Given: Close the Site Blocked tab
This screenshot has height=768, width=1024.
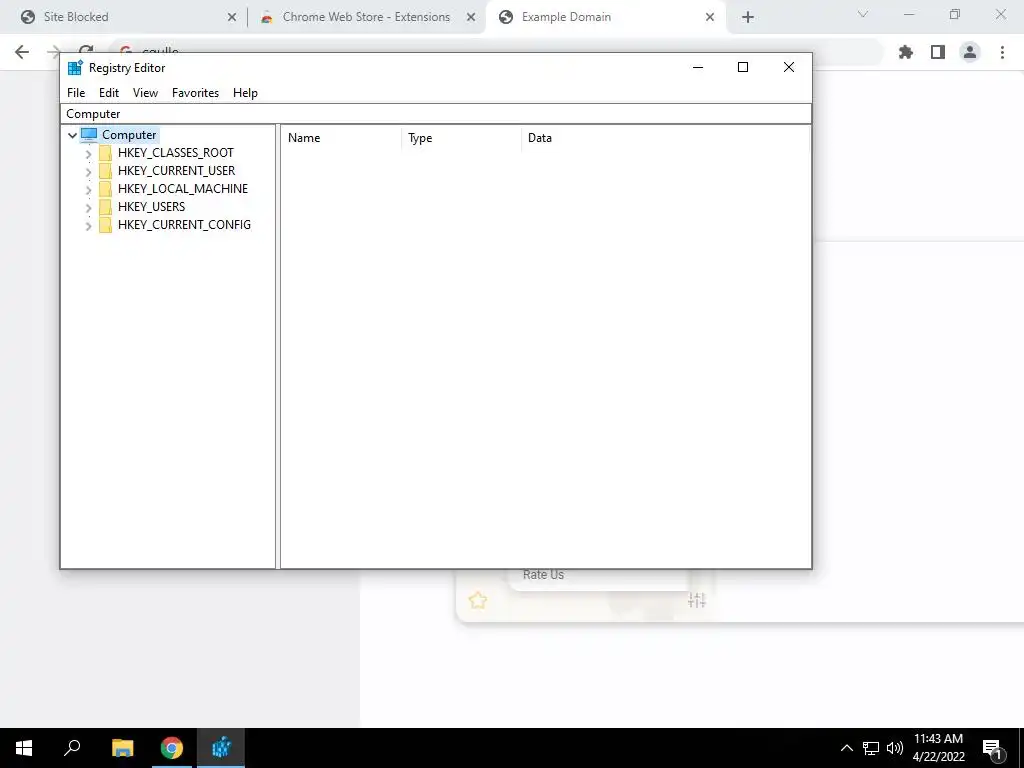Looking at the screenshot, I should click(x=232, y=18).
